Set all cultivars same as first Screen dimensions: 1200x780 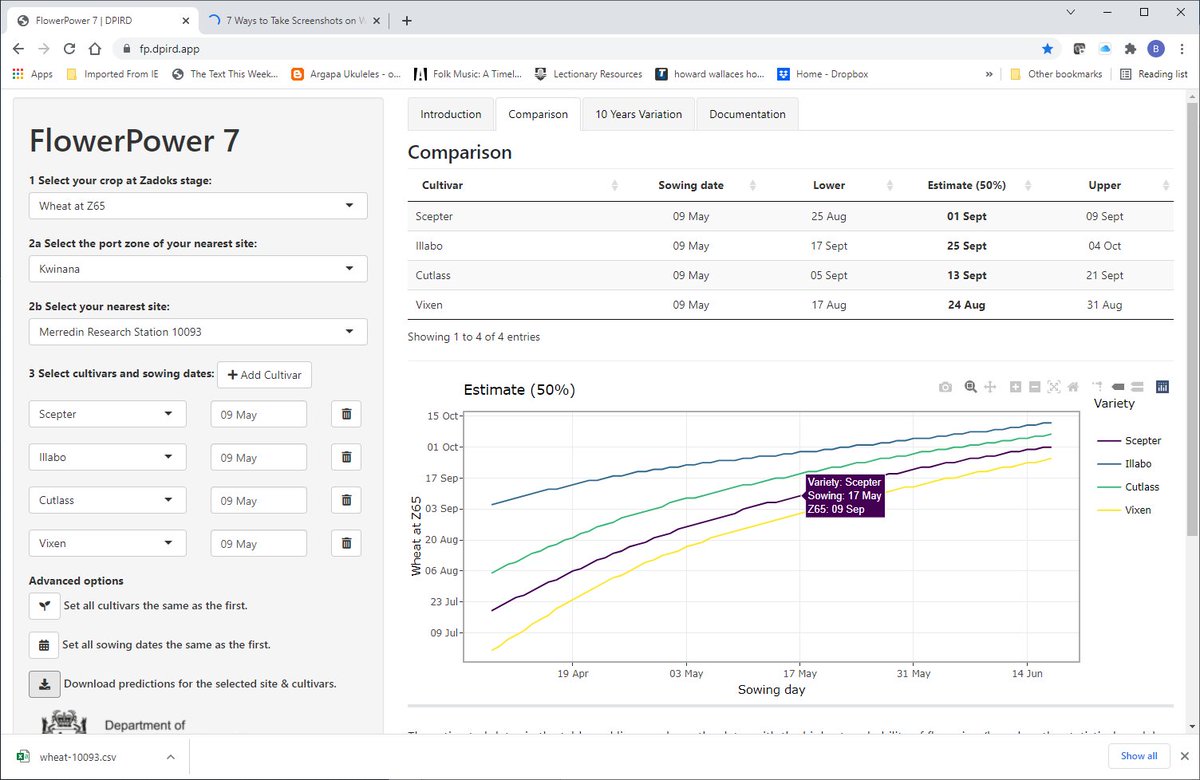coord(44,606)
